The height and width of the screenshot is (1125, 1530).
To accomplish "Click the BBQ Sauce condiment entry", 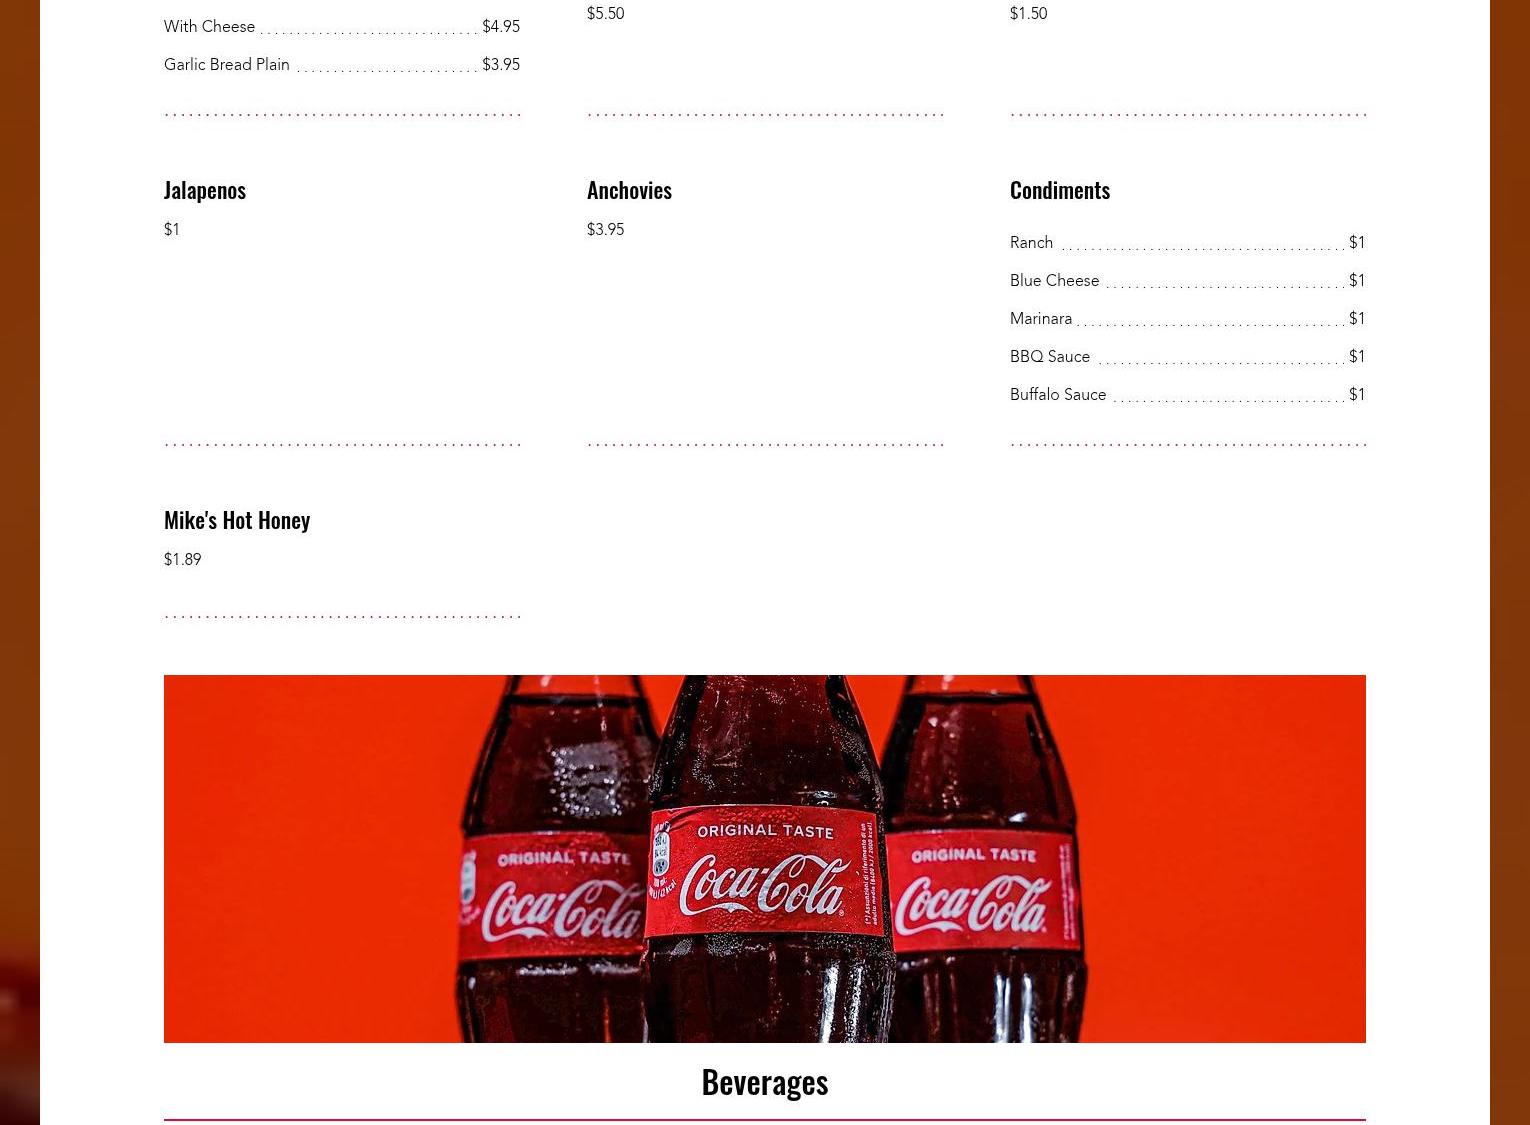I will pos(1187,356).
